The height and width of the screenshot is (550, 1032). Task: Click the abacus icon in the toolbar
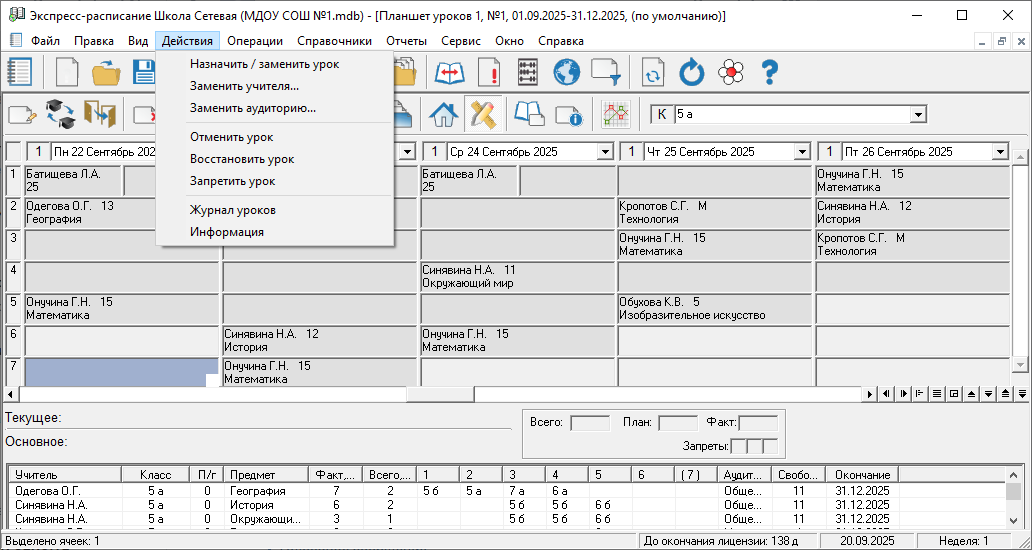(528, 73)
